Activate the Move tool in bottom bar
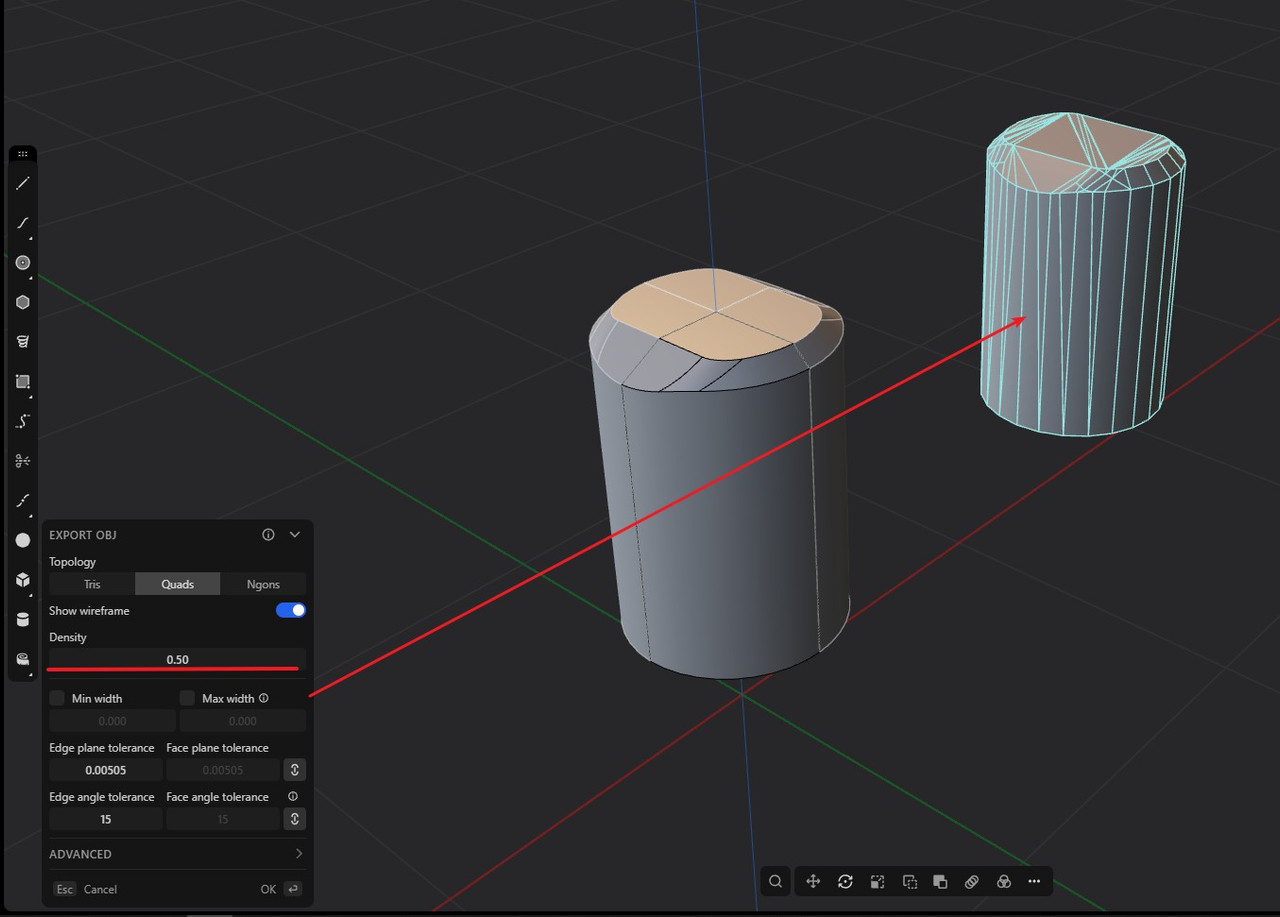 click(813, 881)
